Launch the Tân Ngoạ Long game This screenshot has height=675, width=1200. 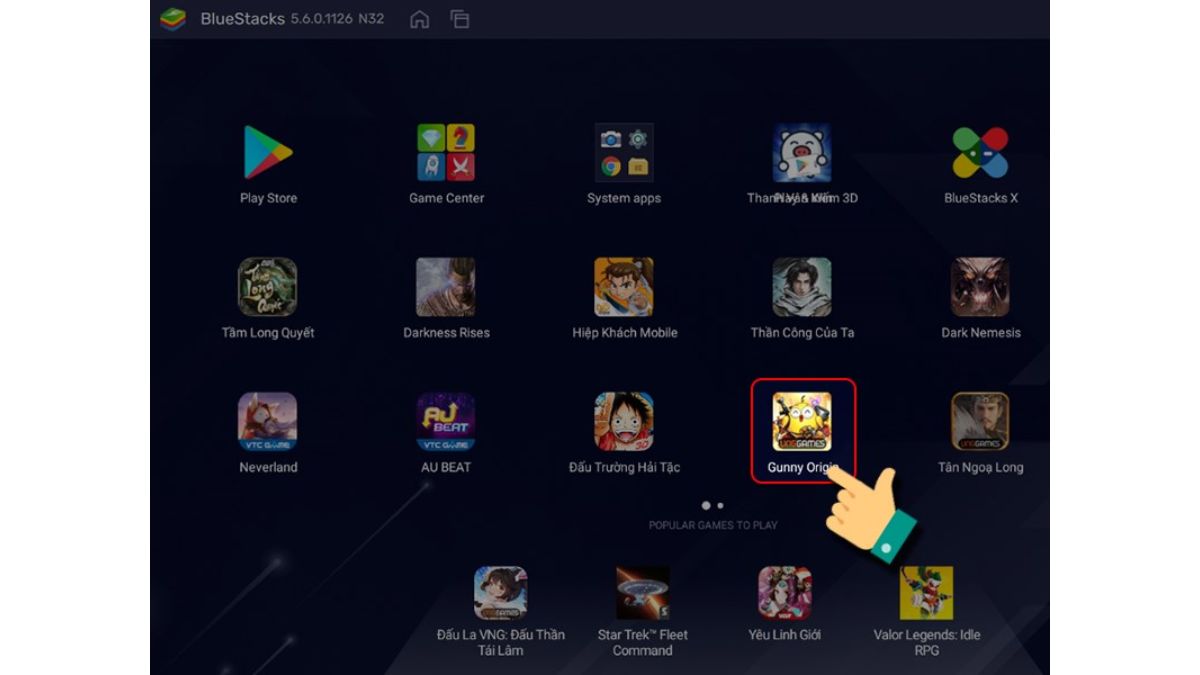tap(981, 422)
